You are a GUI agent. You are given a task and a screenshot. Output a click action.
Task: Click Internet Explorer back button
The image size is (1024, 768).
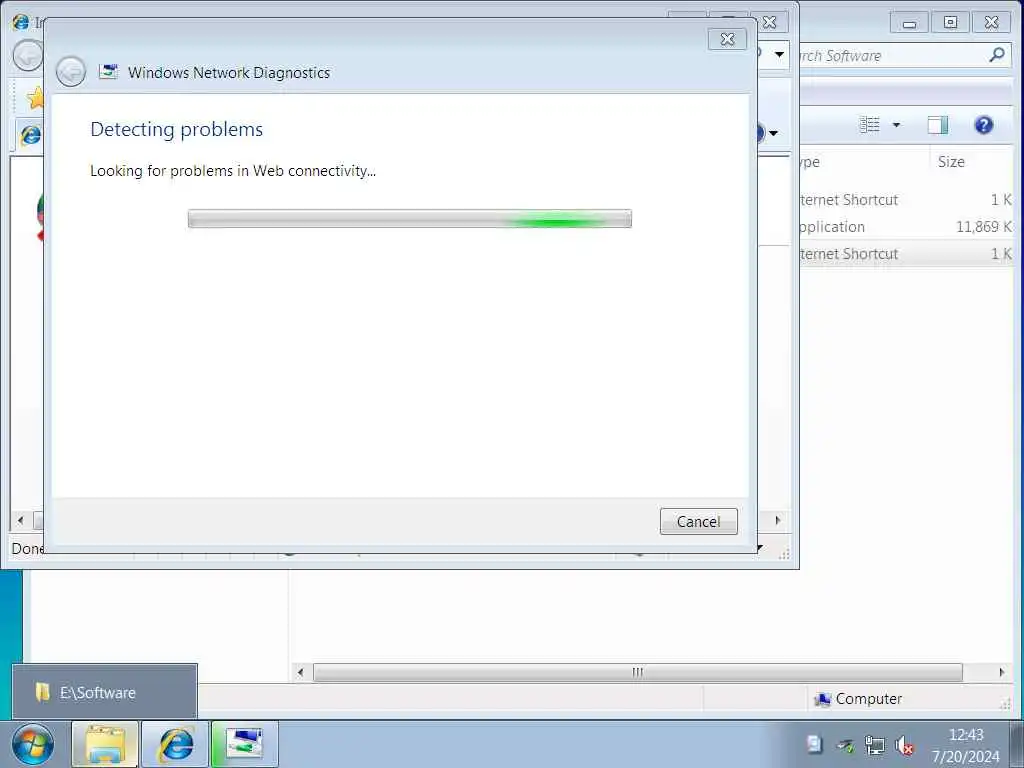tap(27, 56)
